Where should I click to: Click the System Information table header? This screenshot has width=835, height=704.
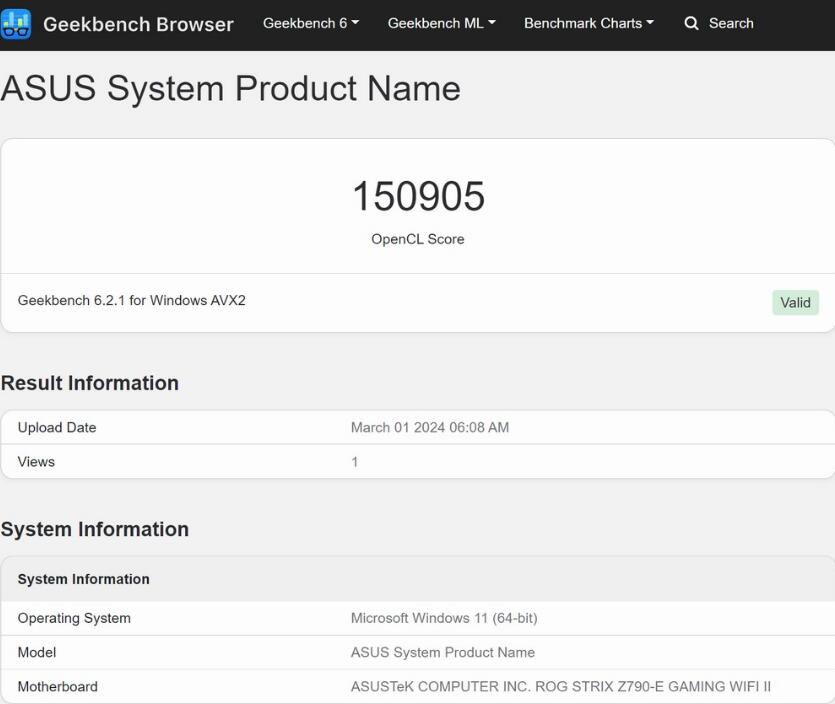click(84, 579)
